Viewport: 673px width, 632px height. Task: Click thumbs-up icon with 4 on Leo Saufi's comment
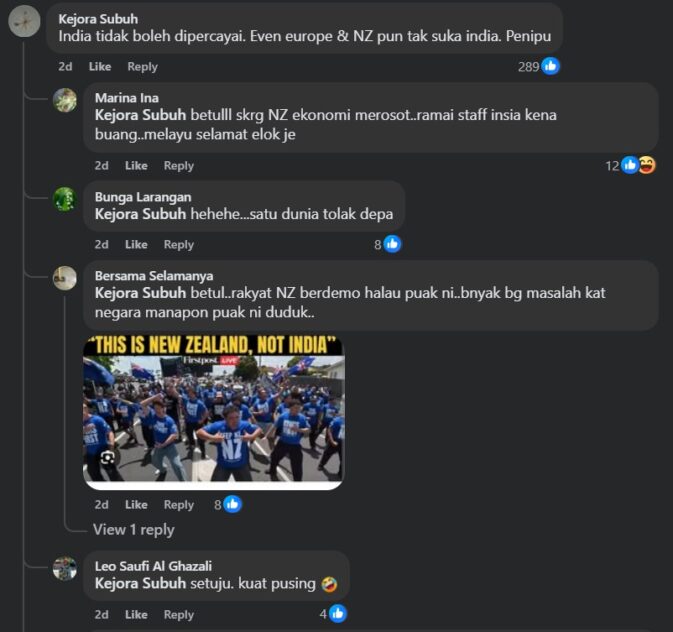click(x=338, y=614)
